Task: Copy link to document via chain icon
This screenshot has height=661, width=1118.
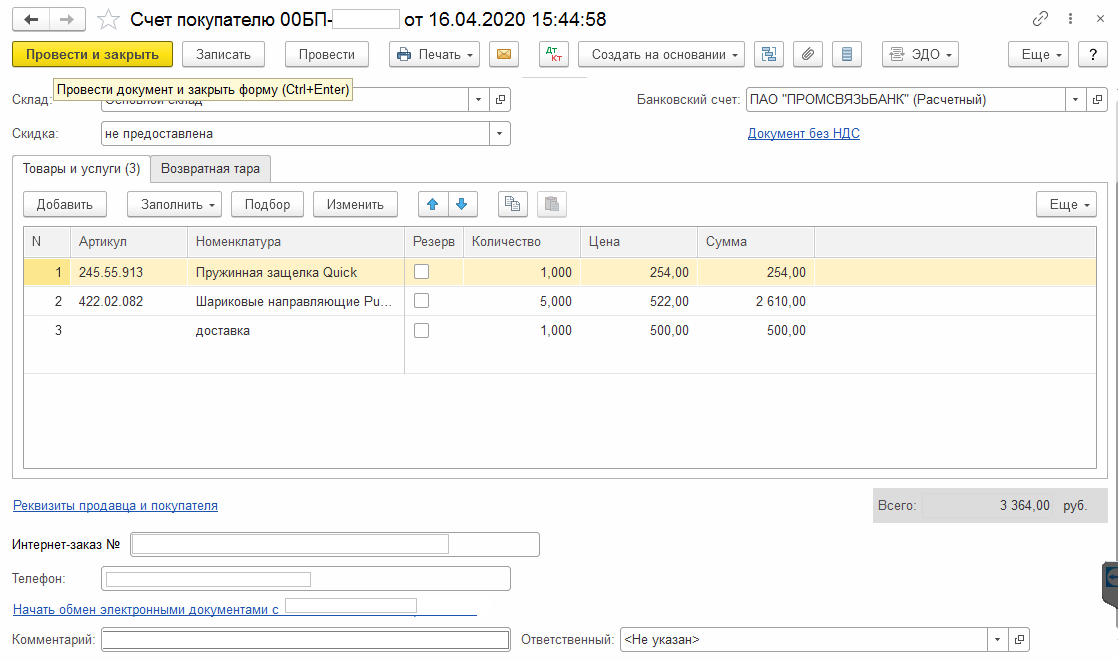Action: click(x=1040, y=19)
